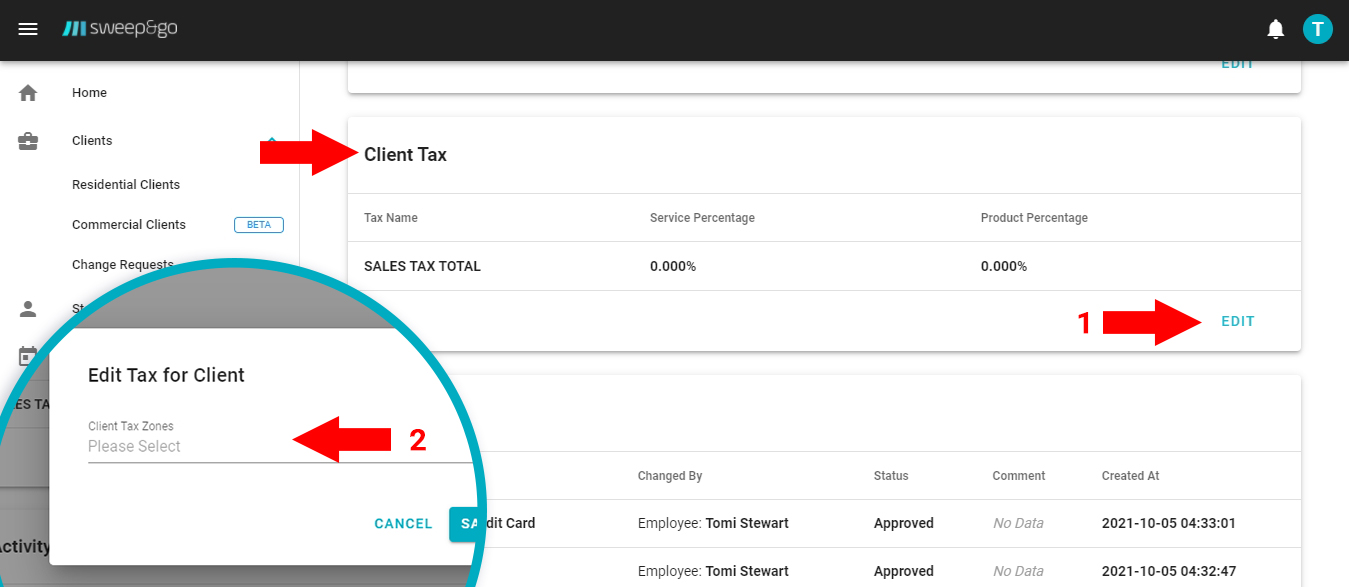Click the Staff person icon
1349x587 pixels.
click(27, 310)
